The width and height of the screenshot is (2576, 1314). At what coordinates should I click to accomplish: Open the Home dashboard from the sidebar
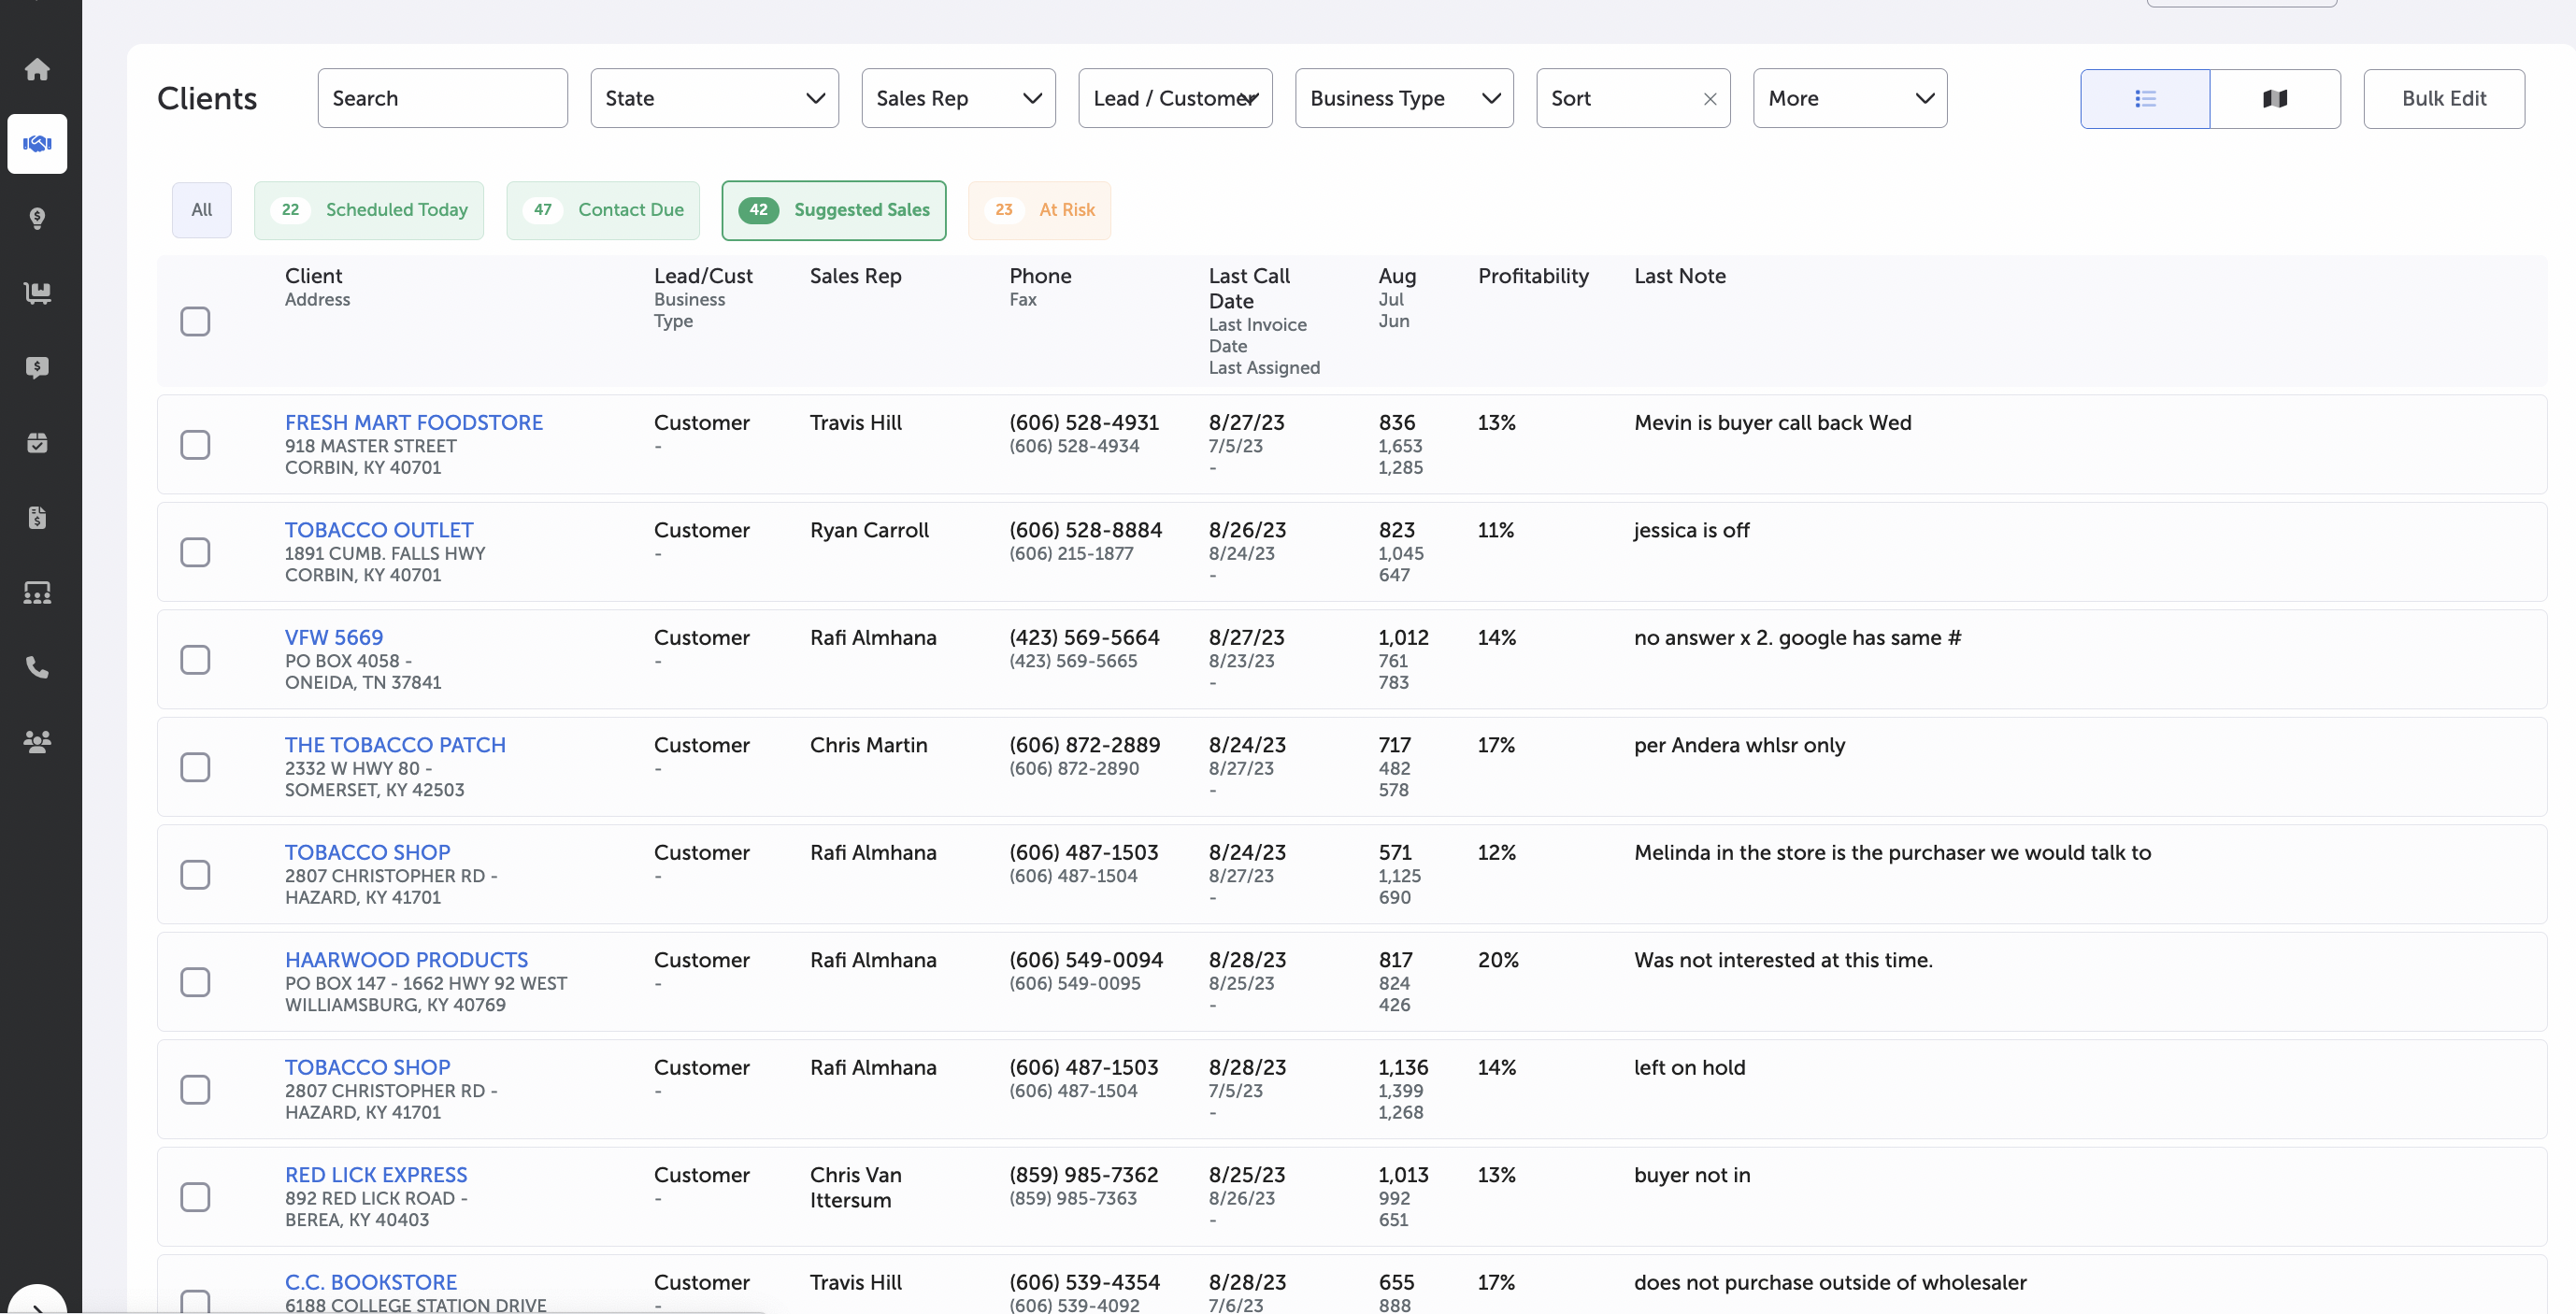coord(37,68)
